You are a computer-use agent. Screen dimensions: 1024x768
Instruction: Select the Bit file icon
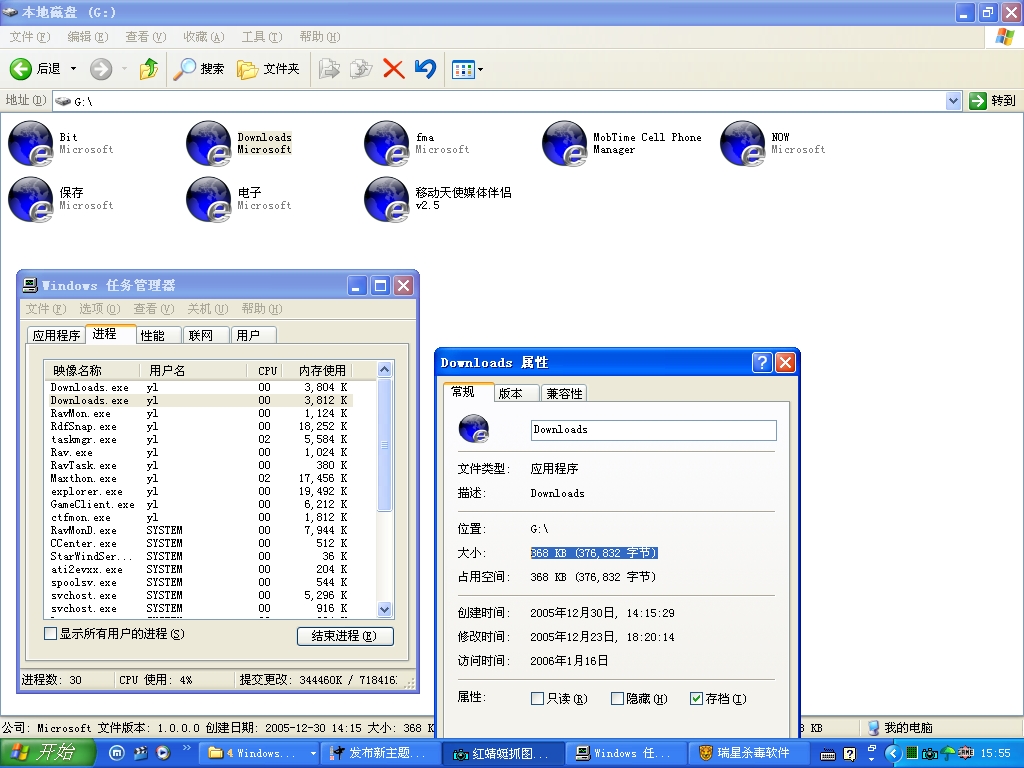[x=31, y=143]
